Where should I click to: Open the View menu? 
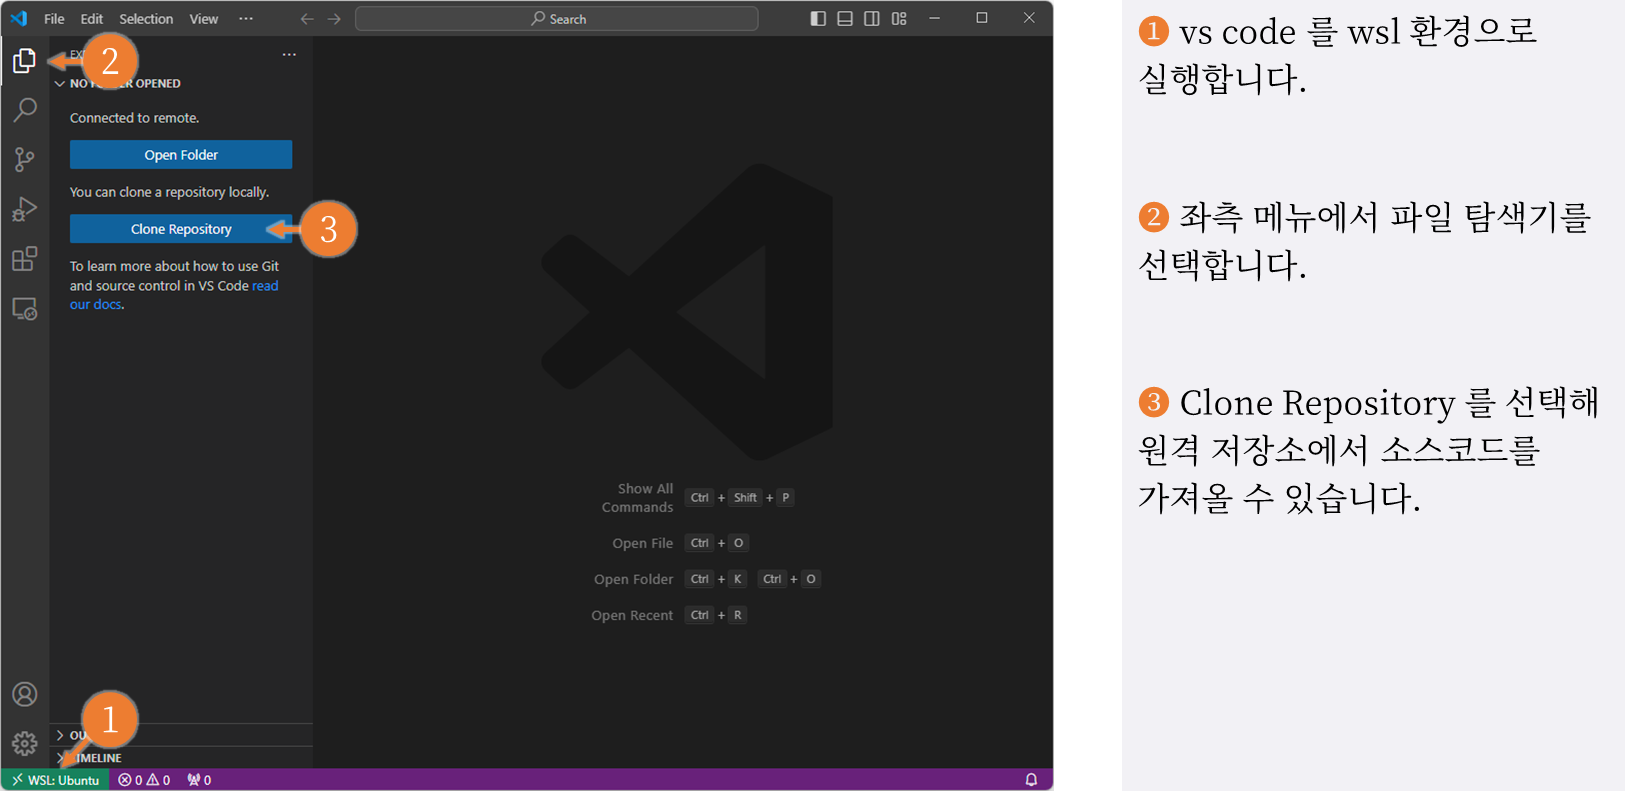(x=204, y=19)
